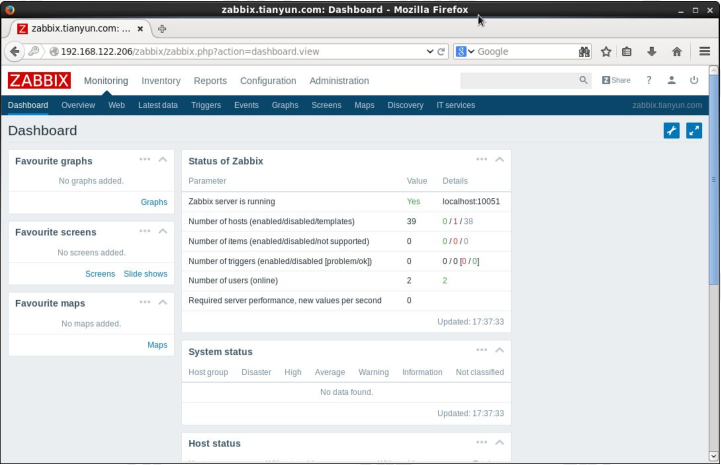Toggle fullscreen dashboard mode
Viewport: 721px width, 465px height.
694,131
